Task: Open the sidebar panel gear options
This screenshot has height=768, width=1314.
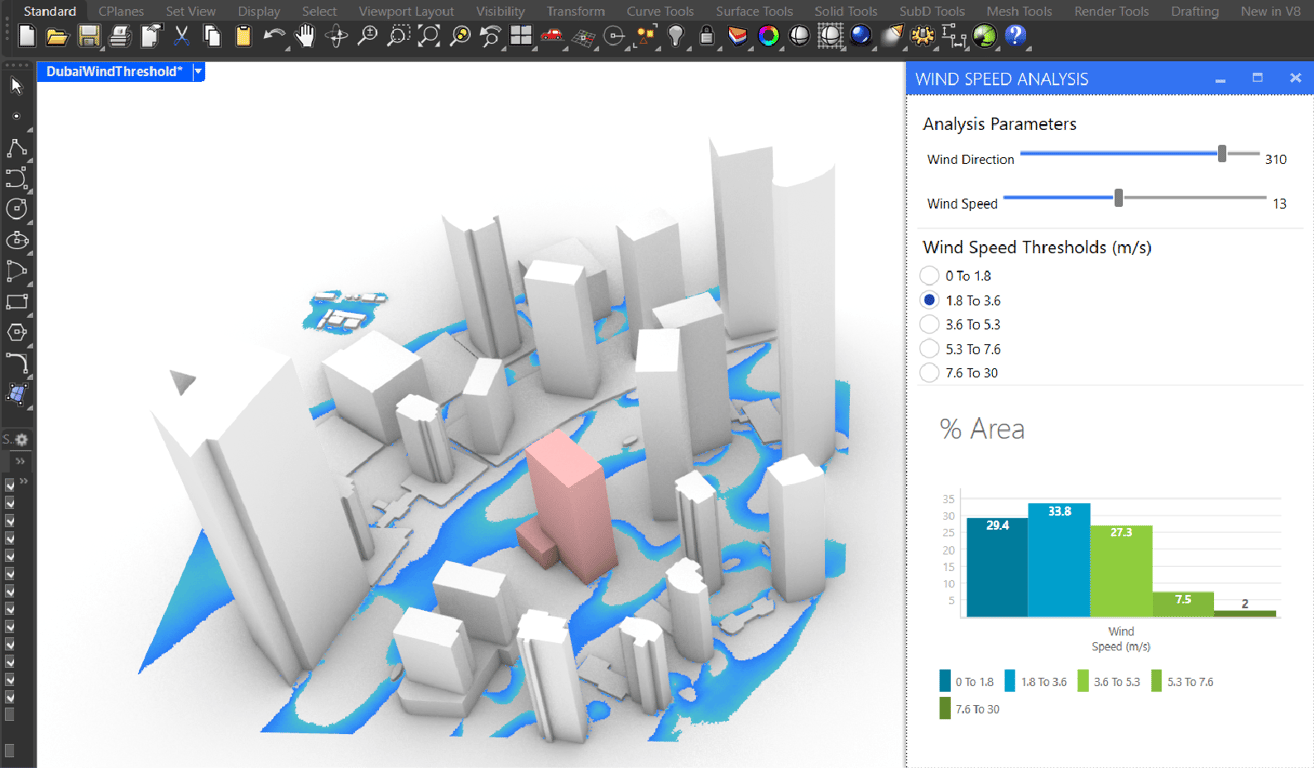Action: click(21, 440)
